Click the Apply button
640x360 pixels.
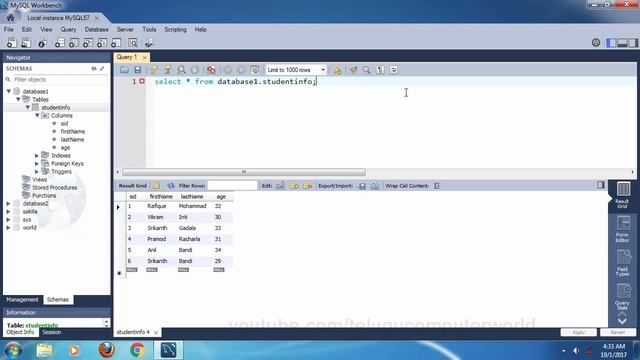point(578,332)
